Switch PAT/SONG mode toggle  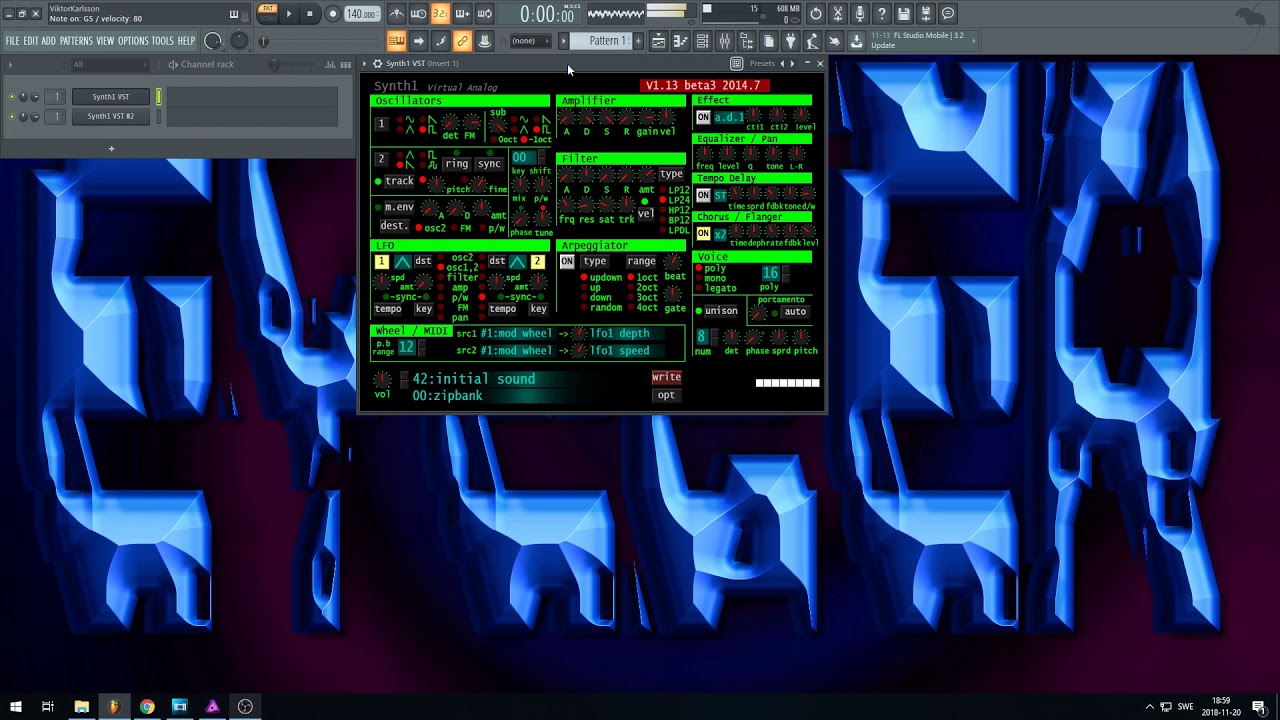pos(268,14)
